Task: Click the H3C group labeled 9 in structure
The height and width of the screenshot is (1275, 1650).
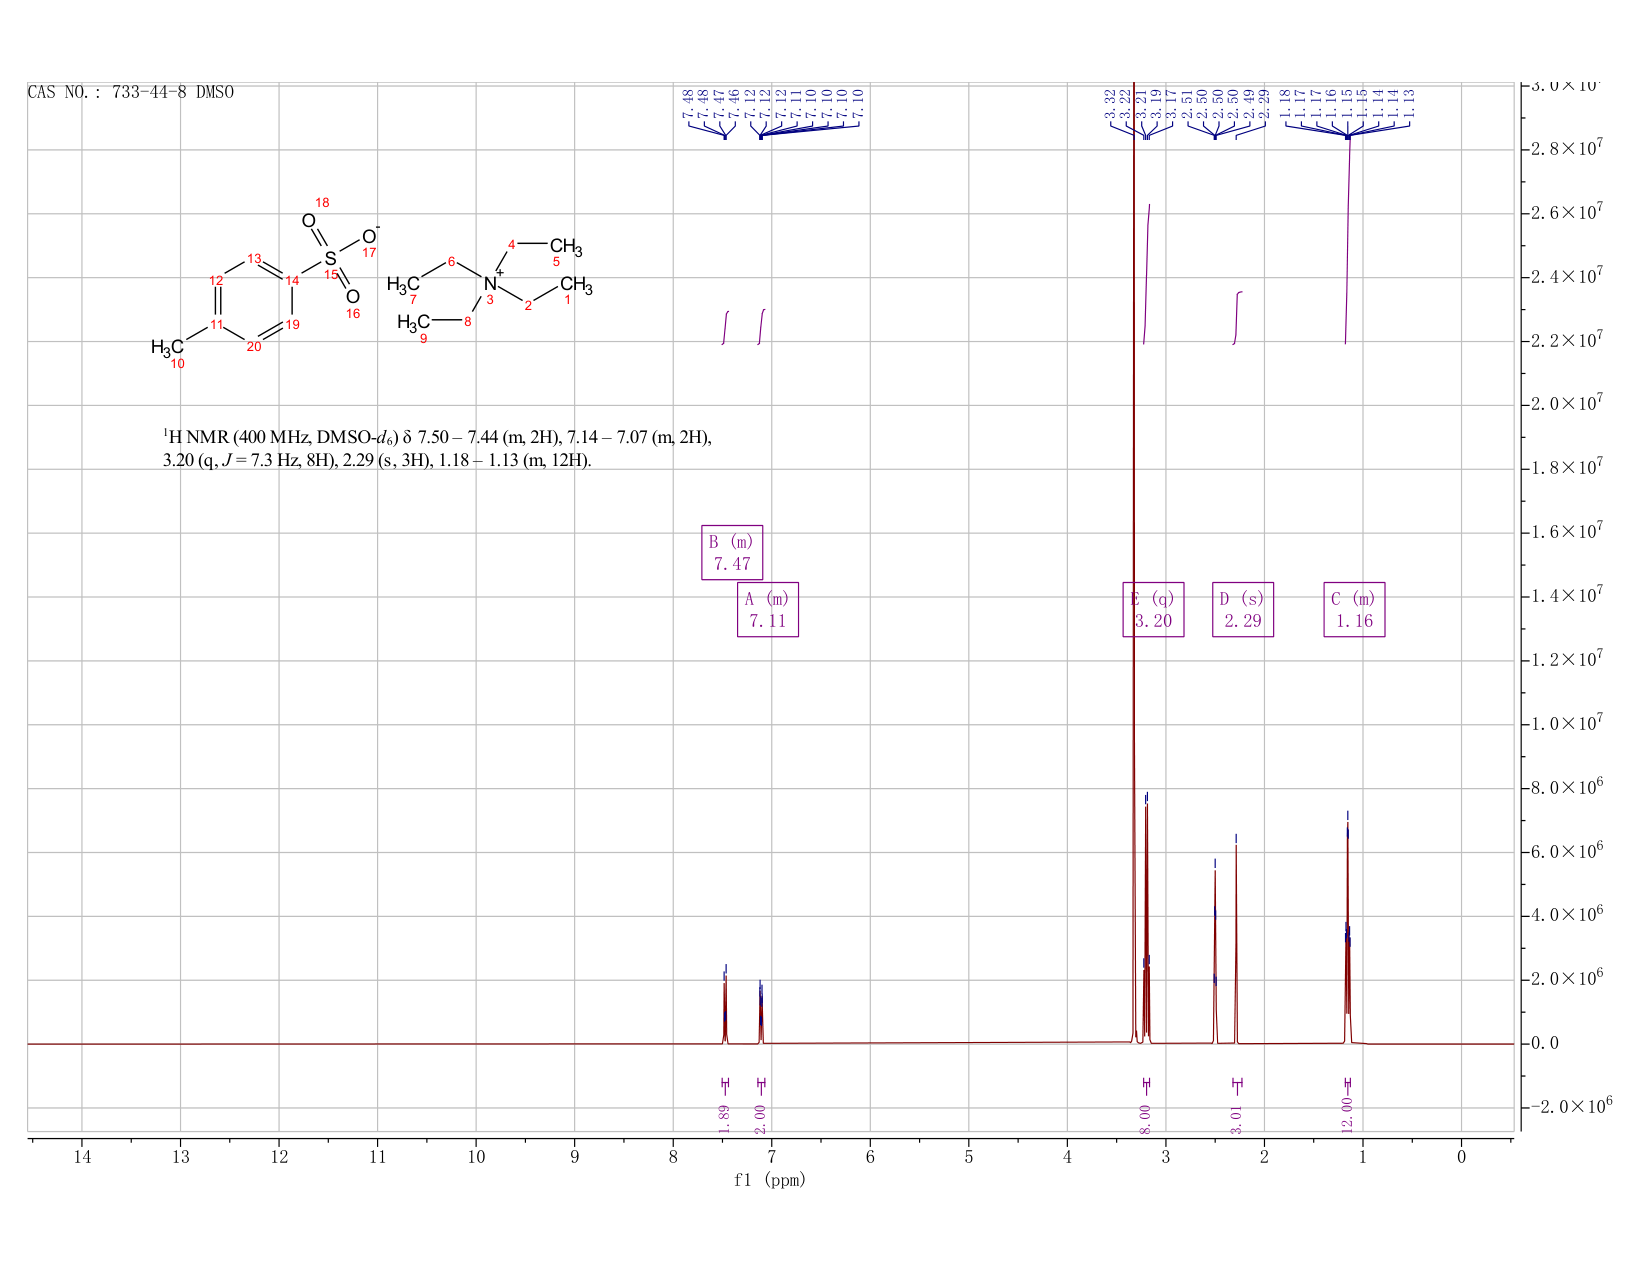Action: click(x=414, y=322)
